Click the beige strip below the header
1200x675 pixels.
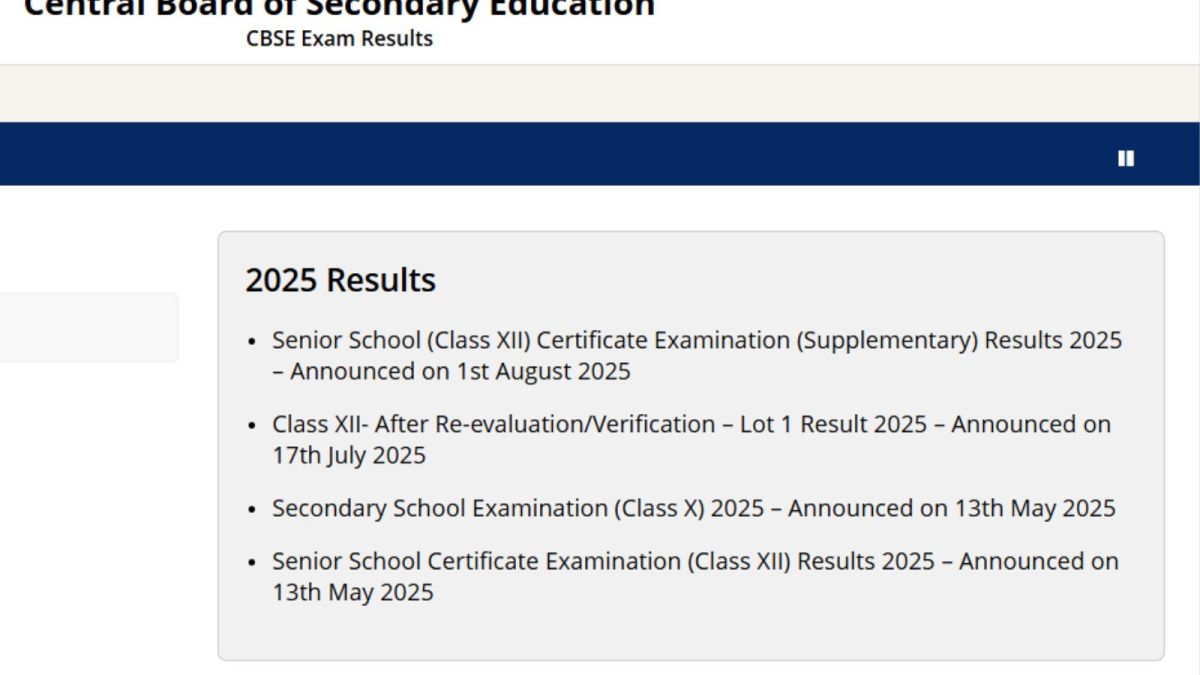point(600,93)
